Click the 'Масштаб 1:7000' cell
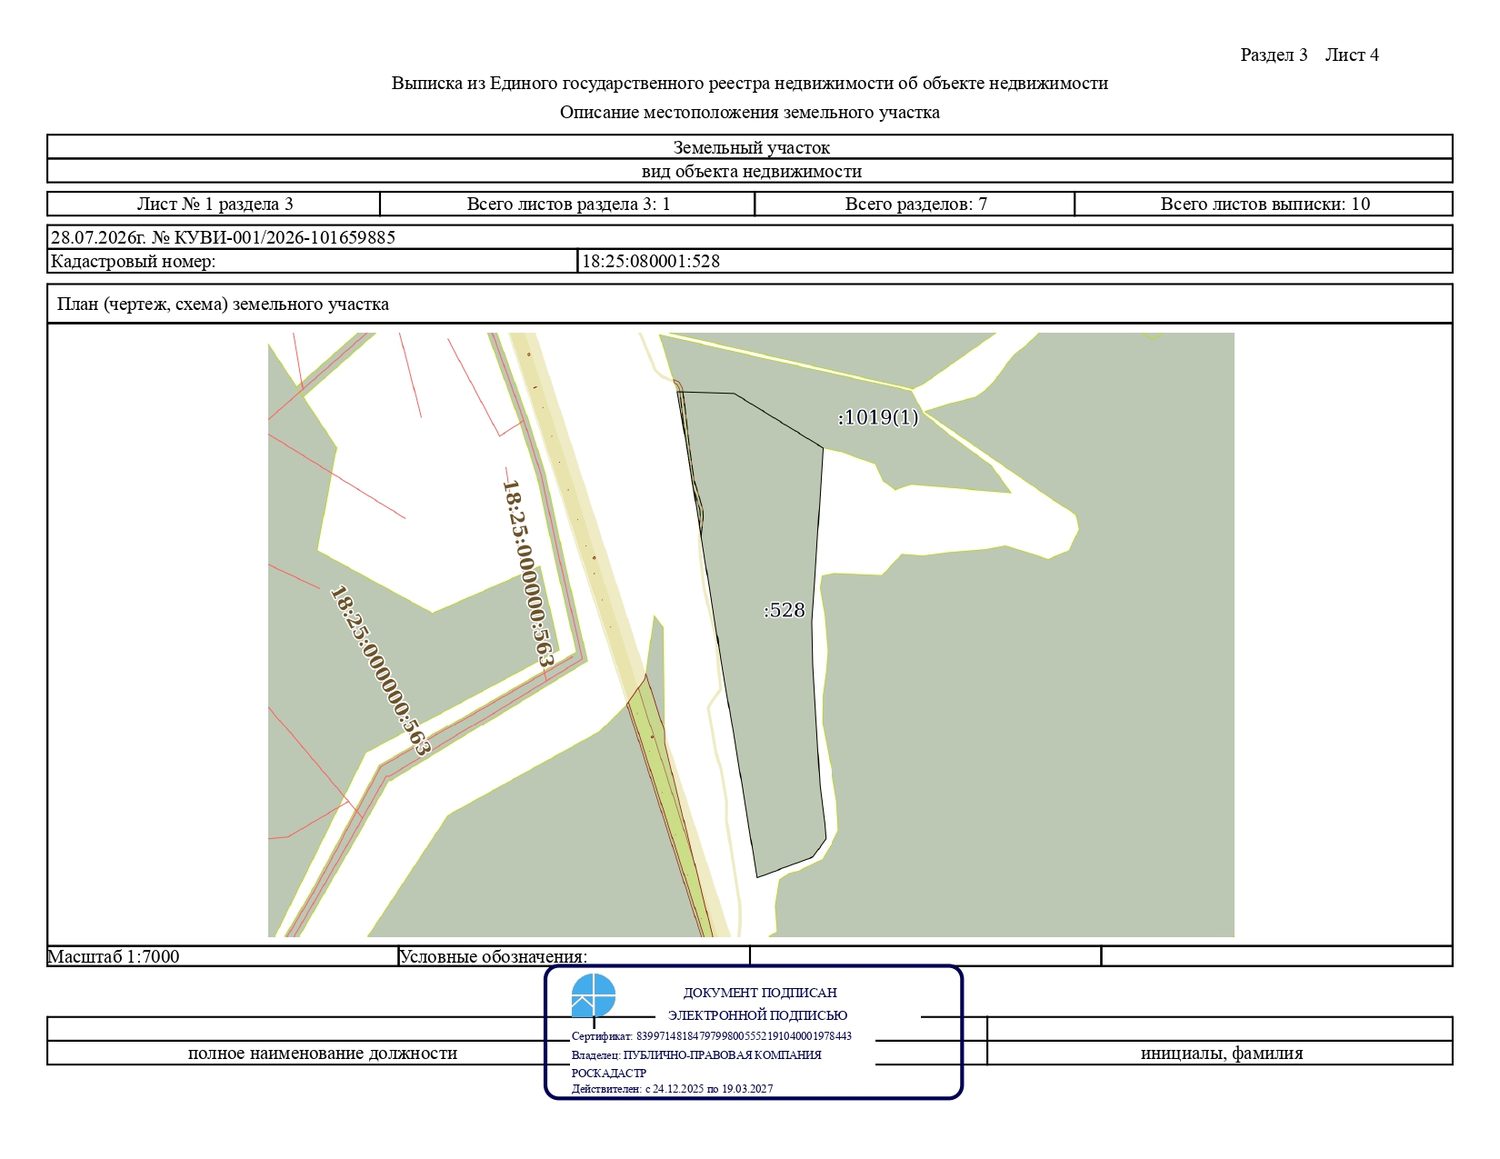Viewport: 1500px width, 1159px height. point(222,956)
